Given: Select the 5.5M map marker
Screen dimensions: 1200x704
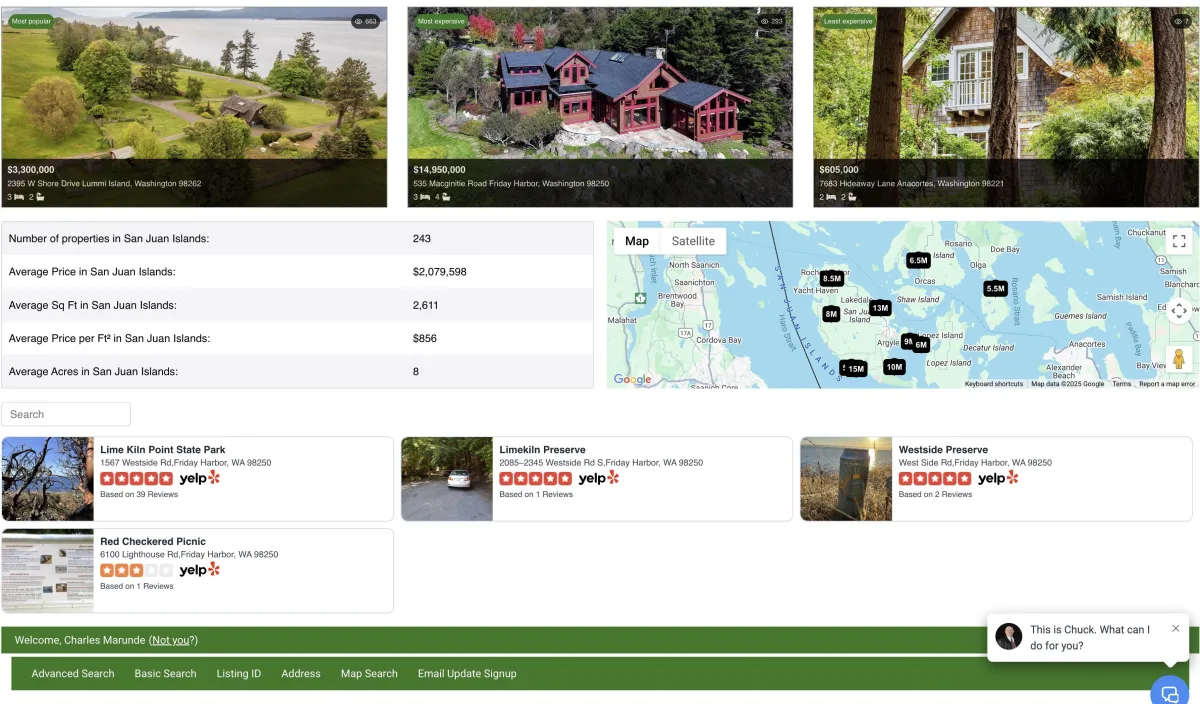Looking at the screenshot, I should click(995, 289).
